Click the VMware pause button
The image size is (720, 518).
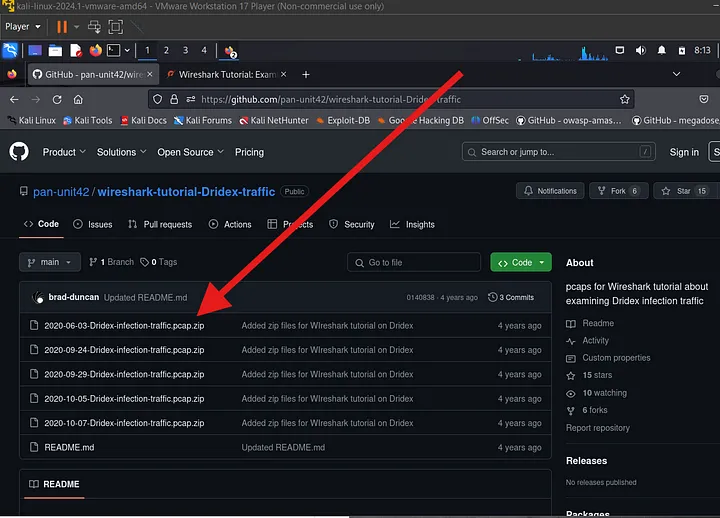62,27
